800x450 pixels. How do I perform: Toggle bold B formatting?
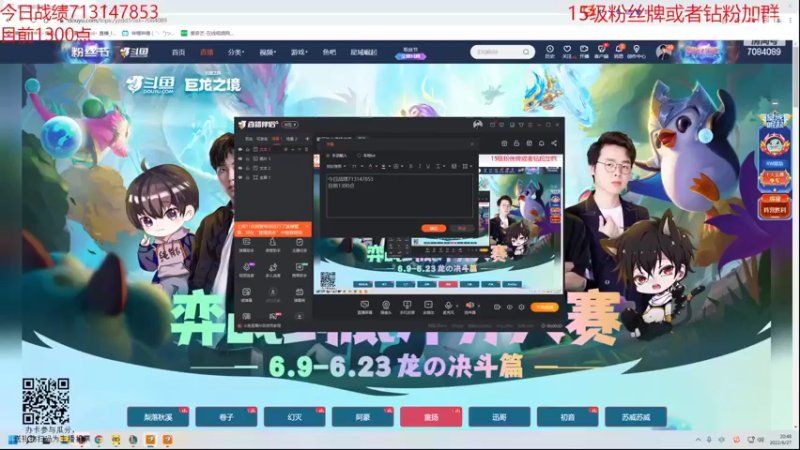tap(411, 166)
